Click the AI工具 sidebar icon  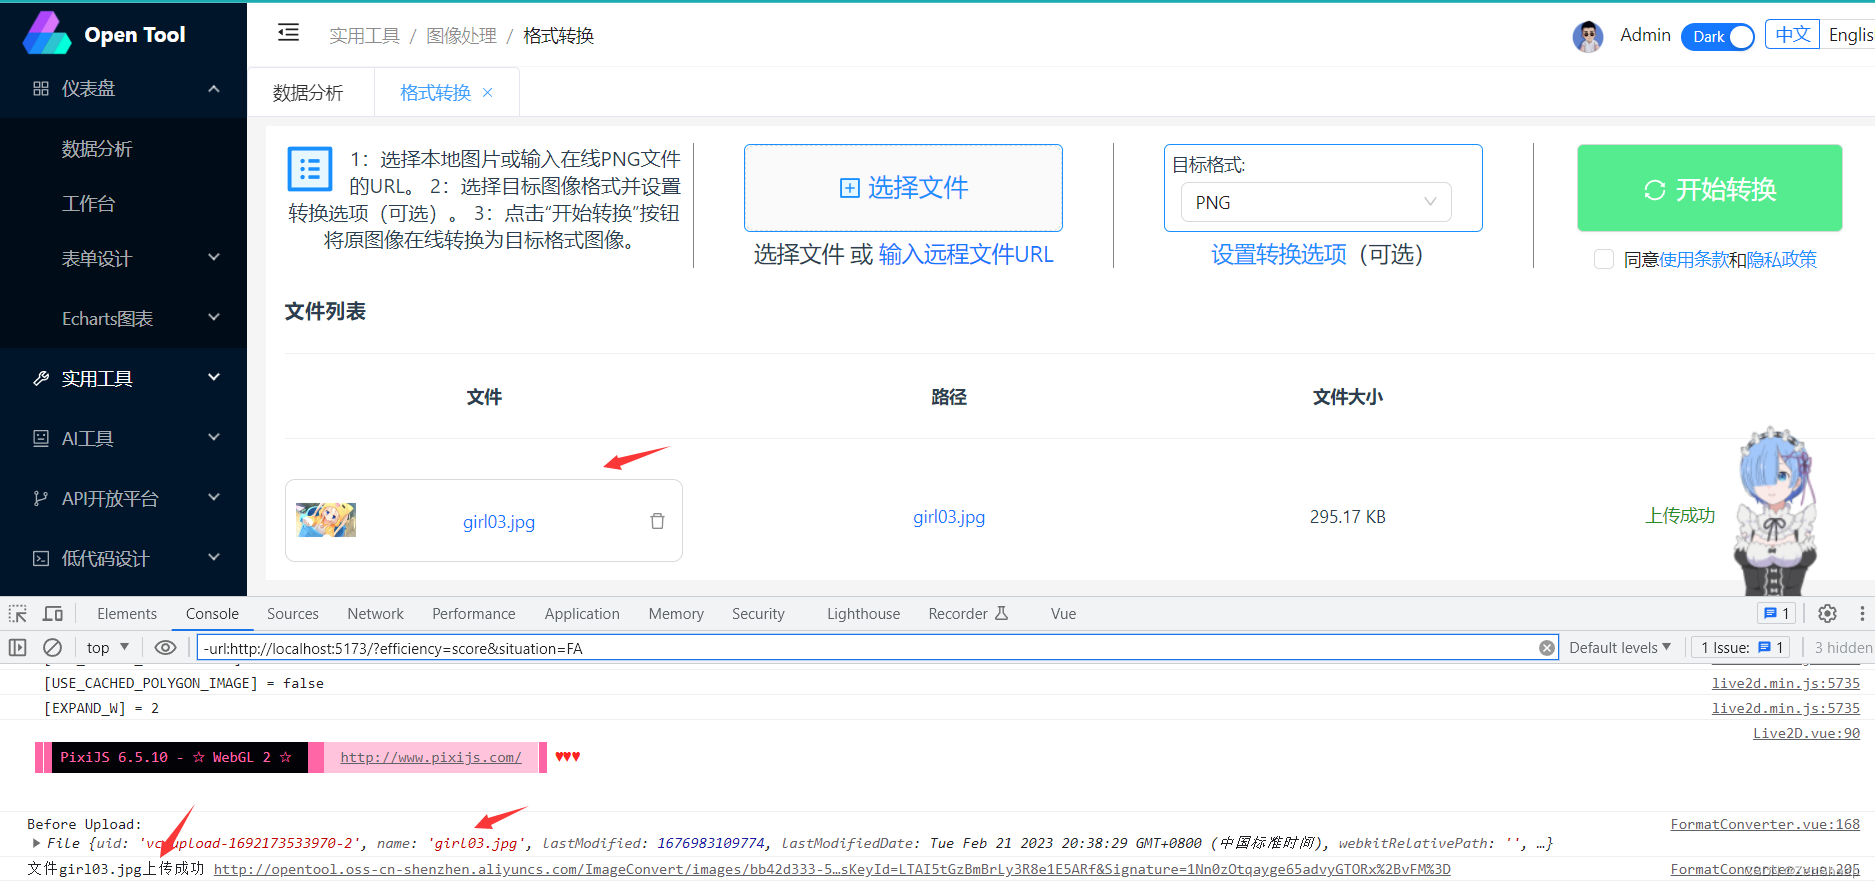(41, 438)
